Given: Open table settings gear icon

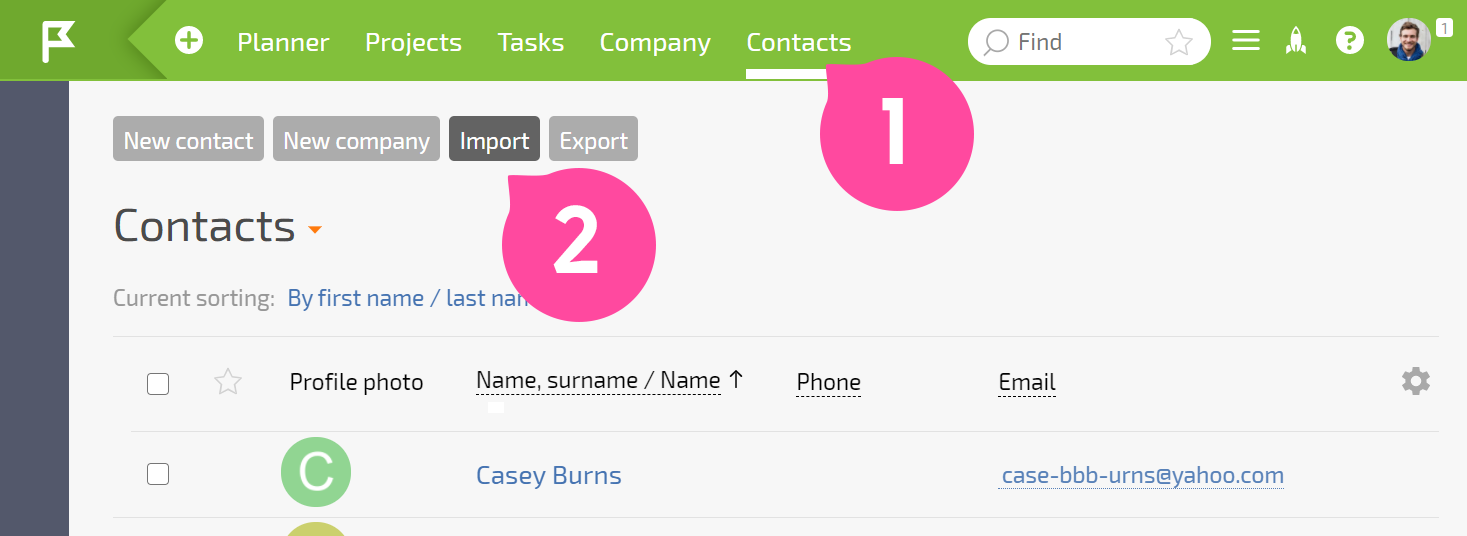Looking at the screenshot, I should 1416,381.
